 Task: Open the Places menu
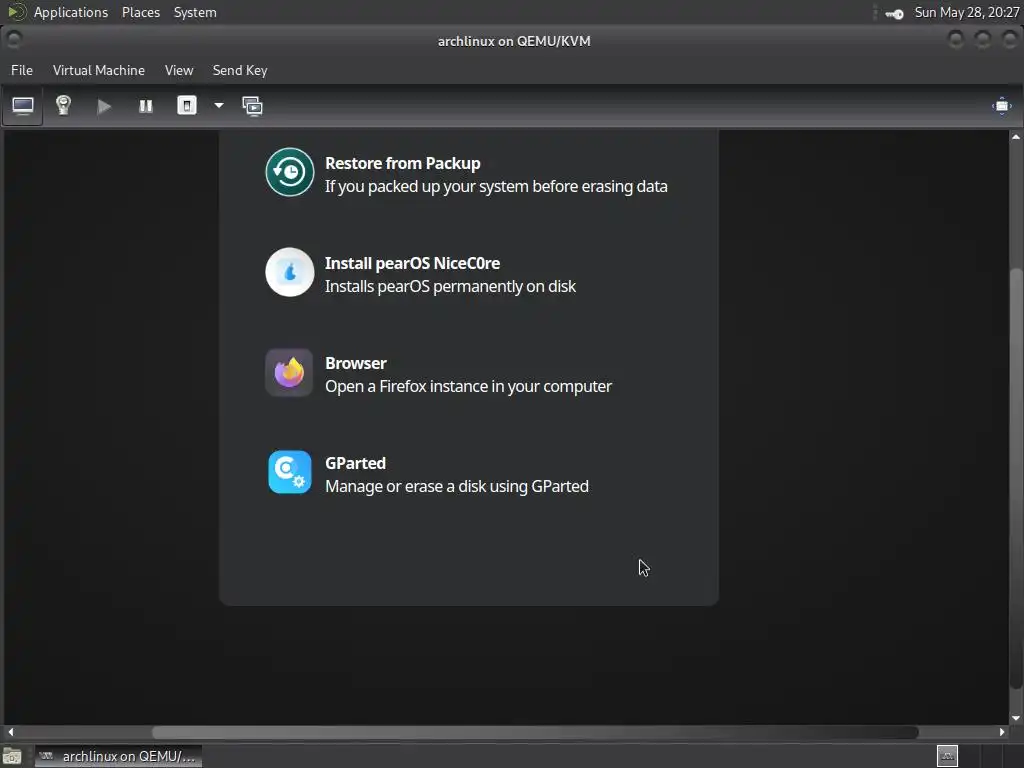click(141, 12)
